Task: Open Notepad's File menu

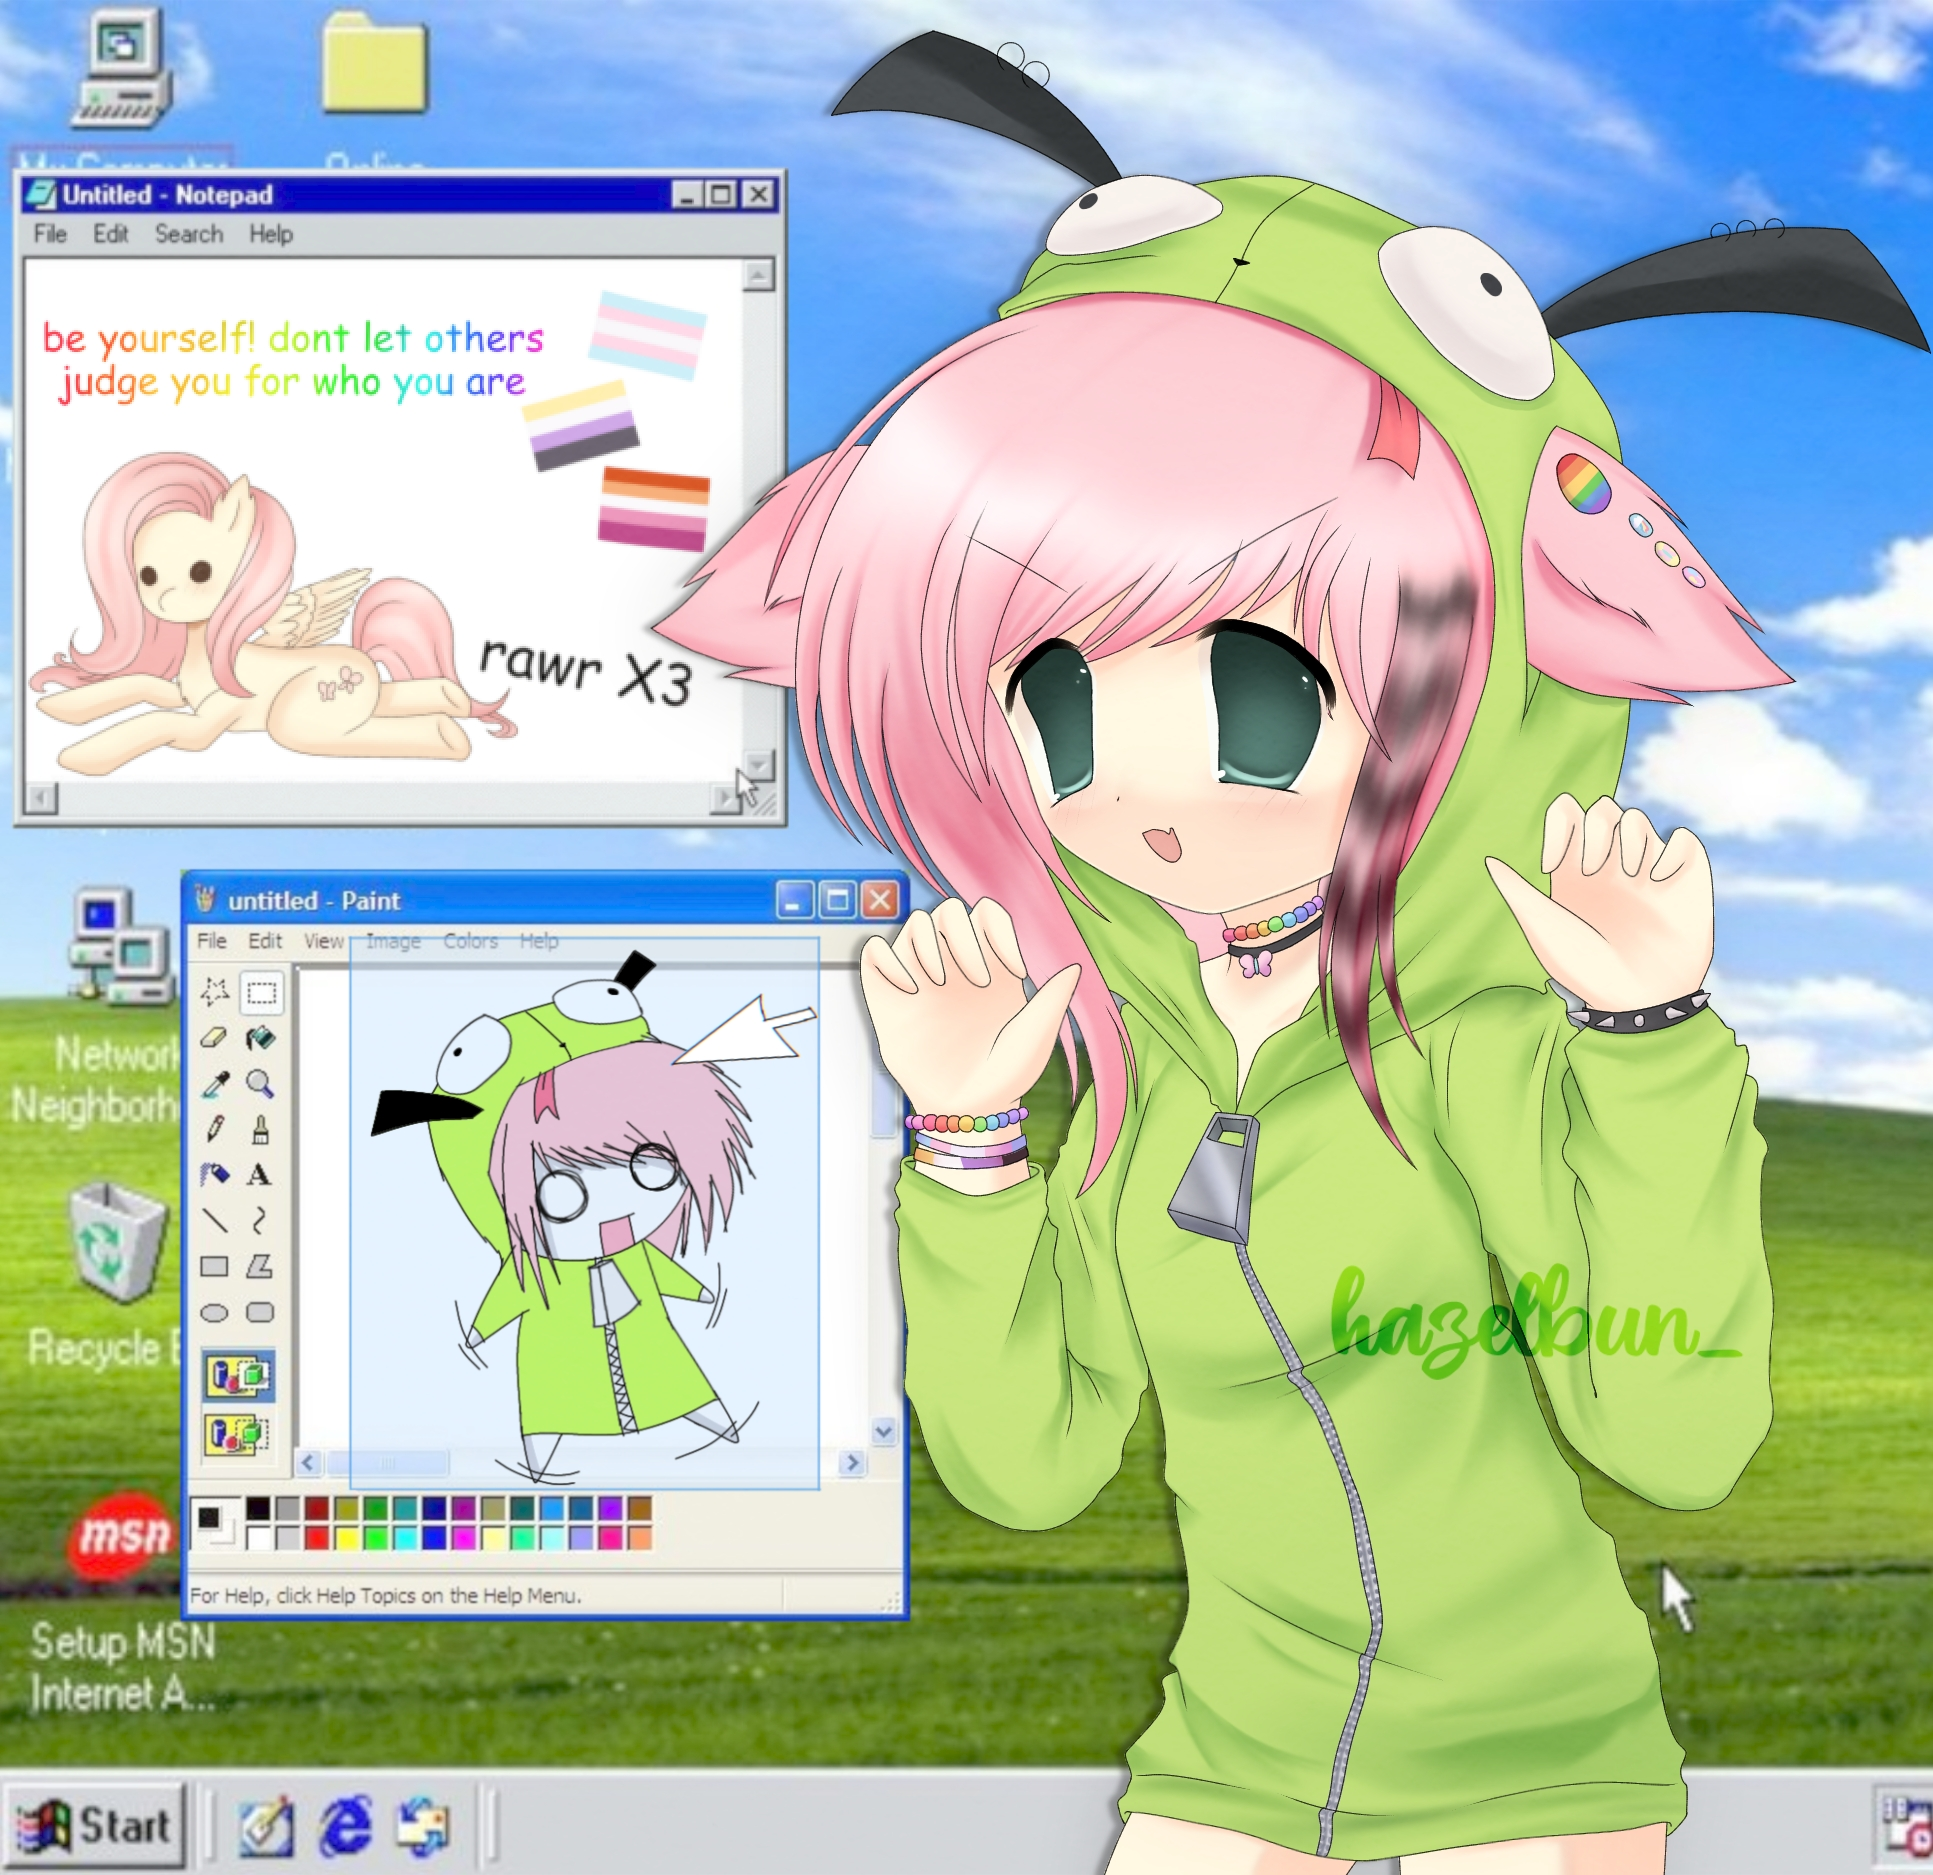Action: pyautogui.click(x=50, y=234)
